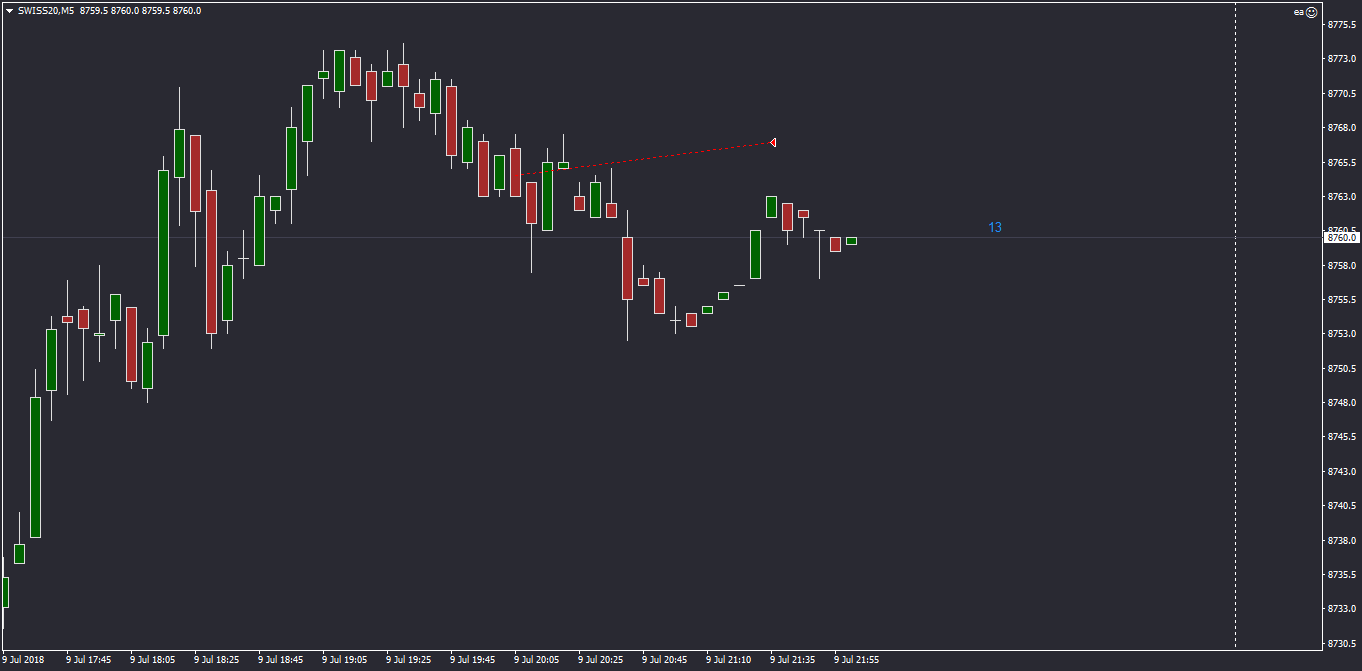The height and width of the screenshot is (671, 1362).
Task: Click the SWISS20,M5 symbol title text
Action: pyautogui.click(x=45, y=11)
